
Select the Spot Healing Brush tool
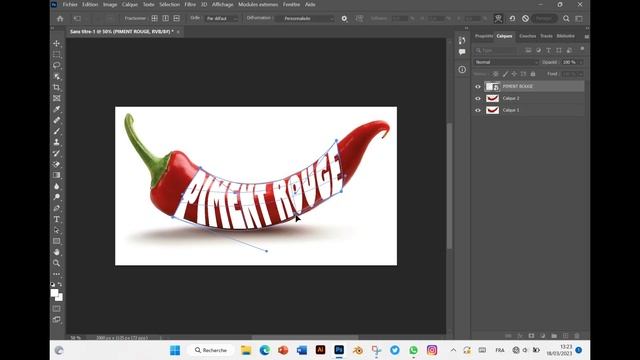pos(57,120)
